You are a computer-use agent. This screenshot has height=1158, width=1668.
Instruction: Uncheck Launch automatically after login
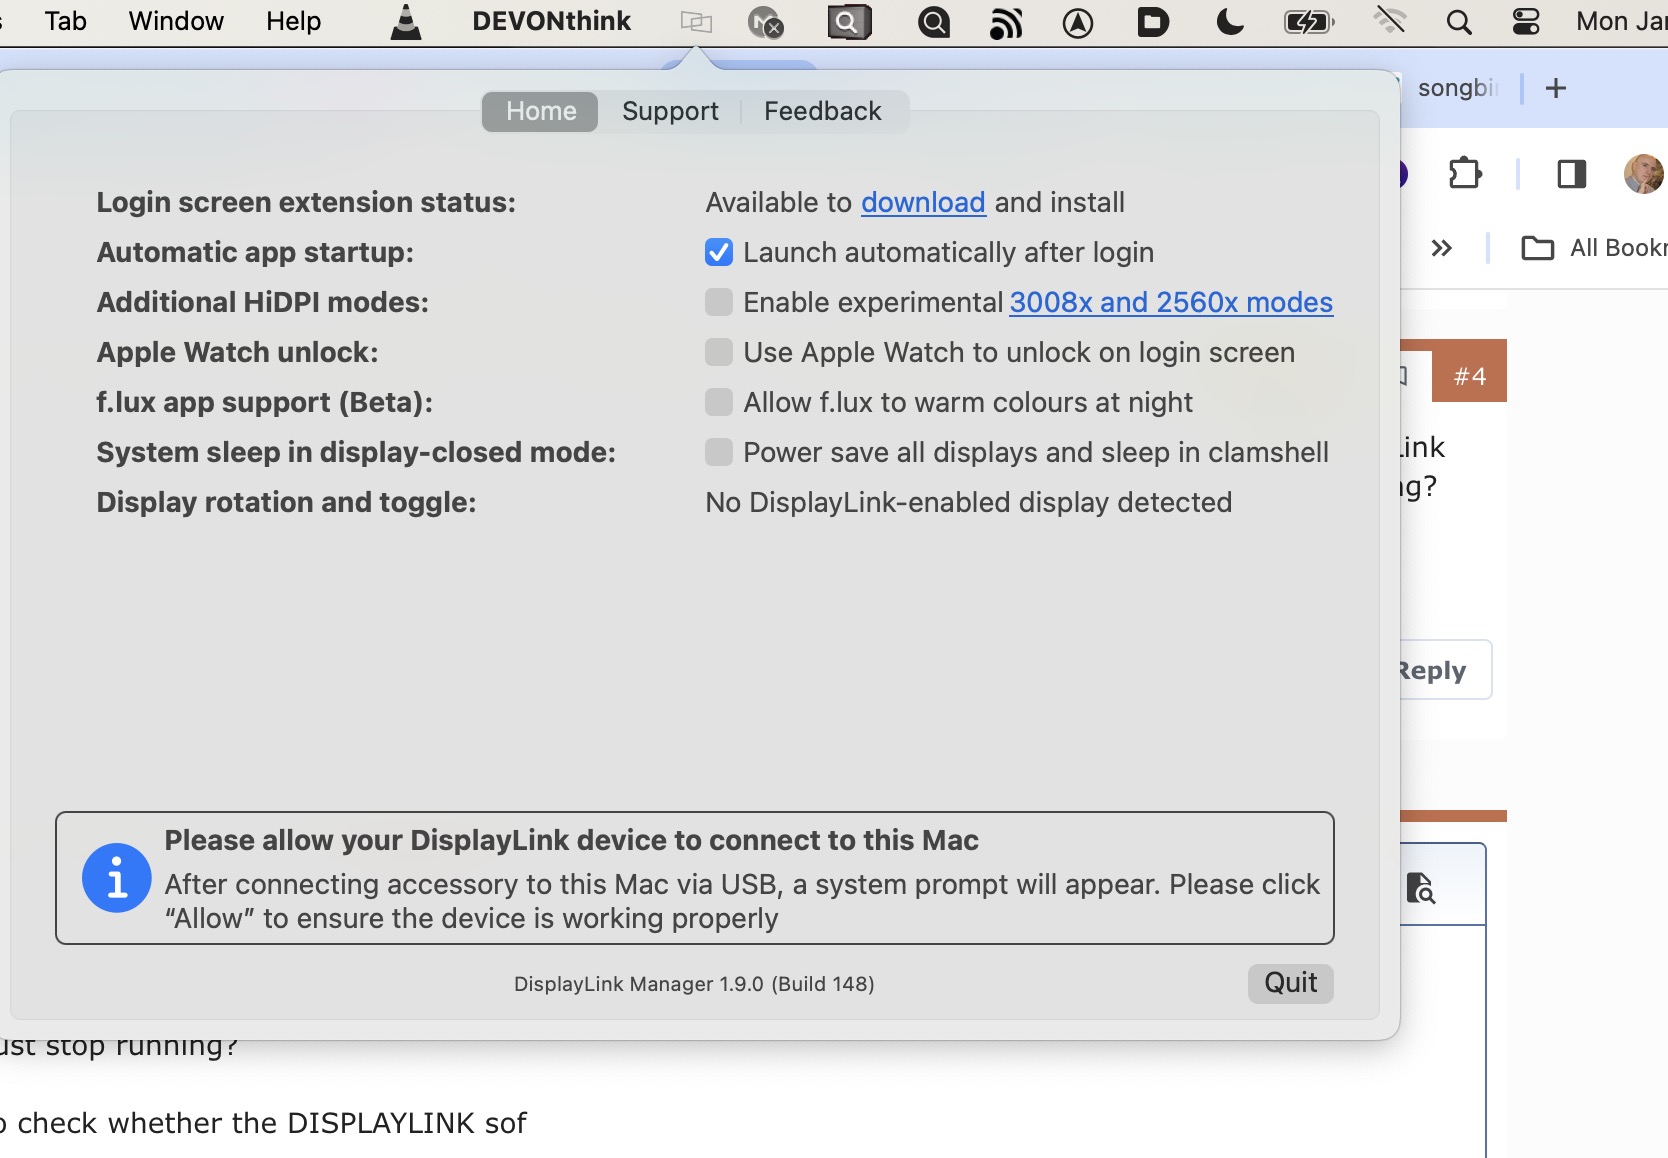pyautogui.click(x=719, y=252)
